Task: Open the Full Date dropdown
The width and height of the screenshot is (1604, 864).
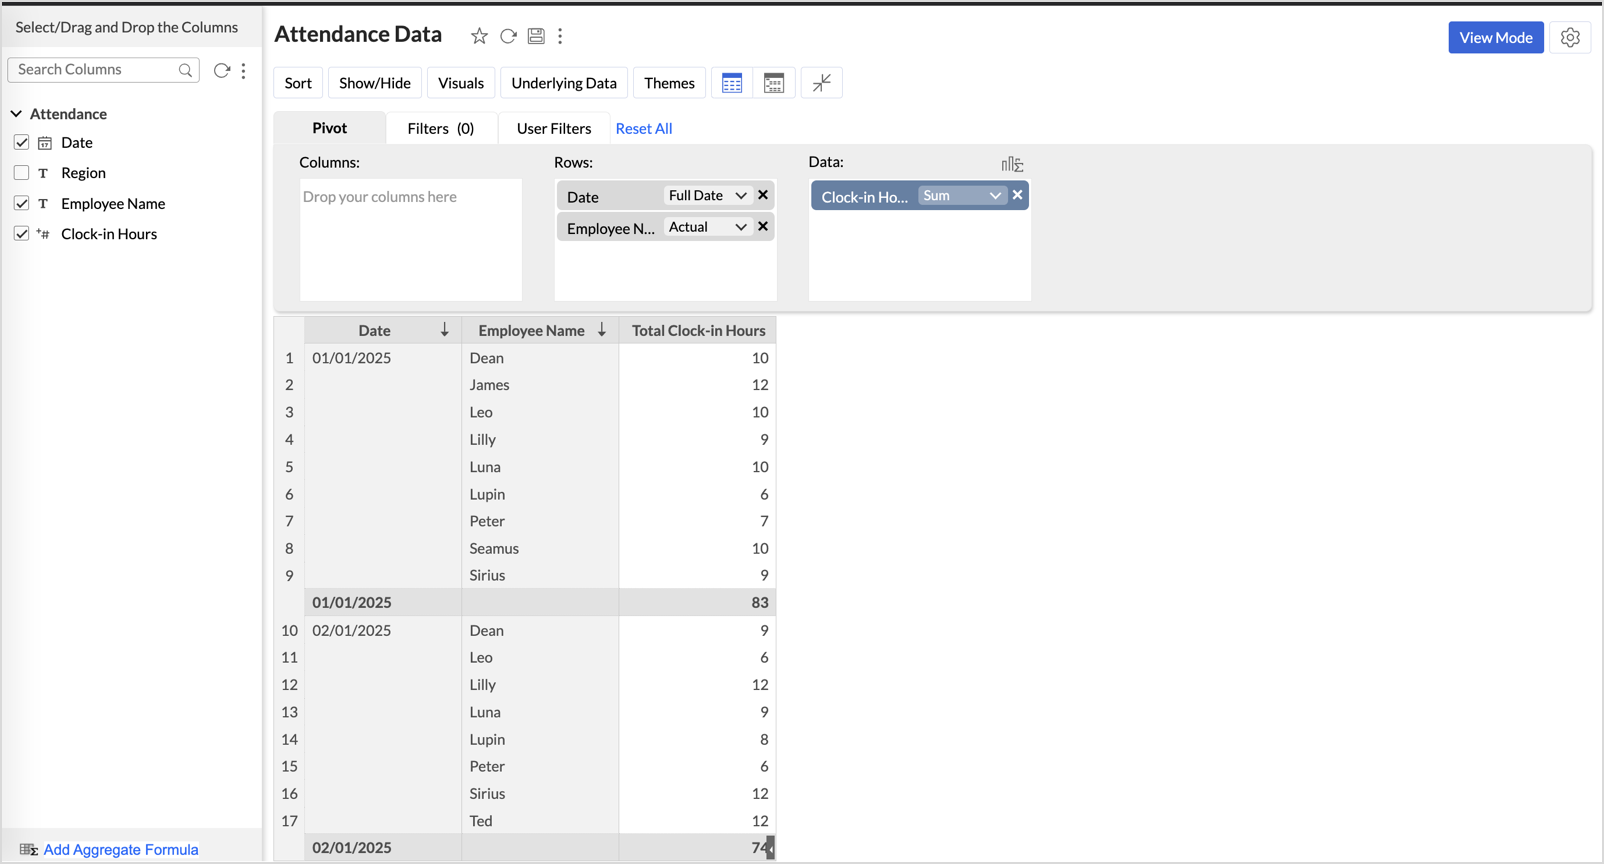Action: click(708, 196)
